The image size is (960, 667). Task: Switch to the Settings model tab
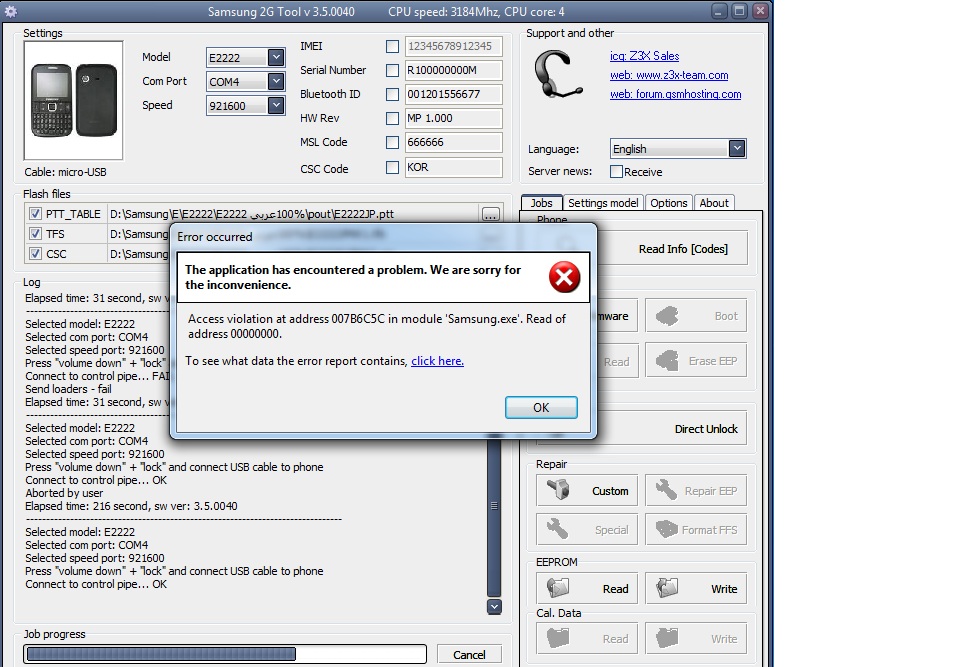coord(603,203)
